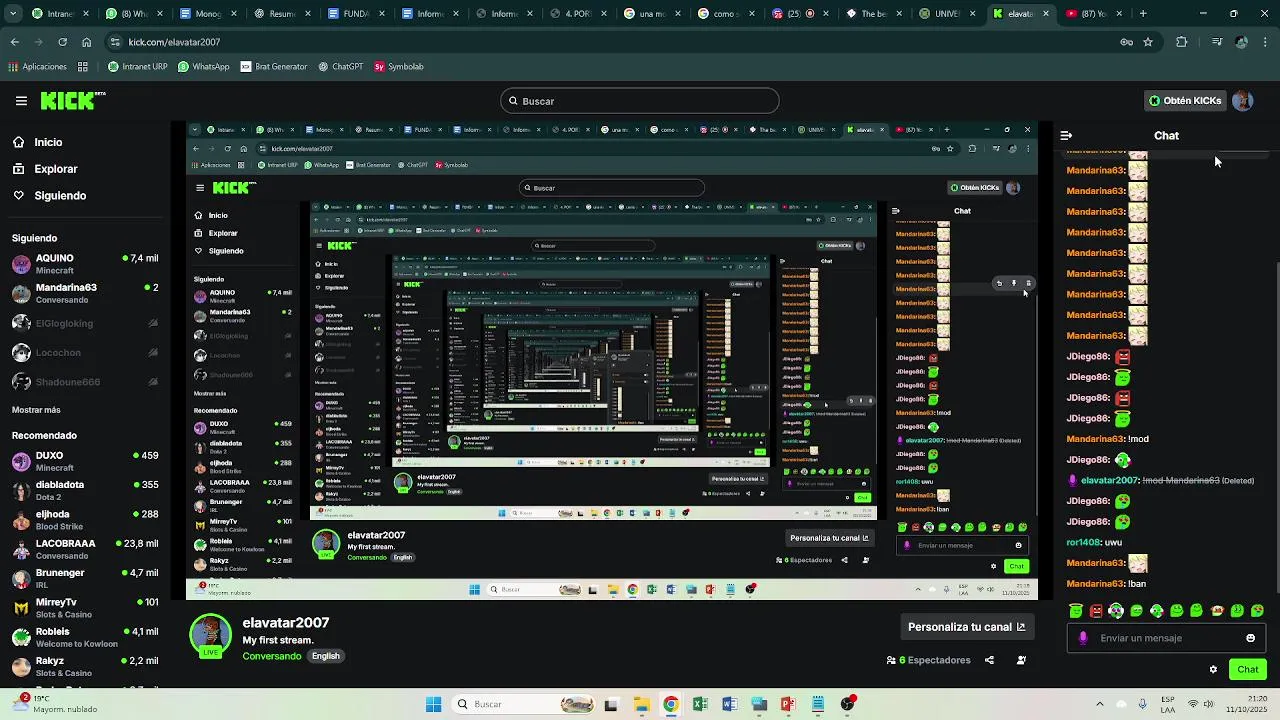Image resolution: width=1280 pixels, height=720 pixels.
Task: Open Brunenger recommended channel
Action: pos(85,578)
